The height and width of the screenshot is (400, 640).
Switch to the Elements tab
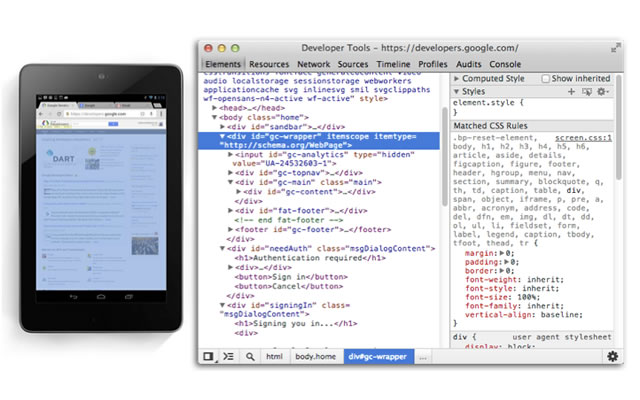click(223, 64)
